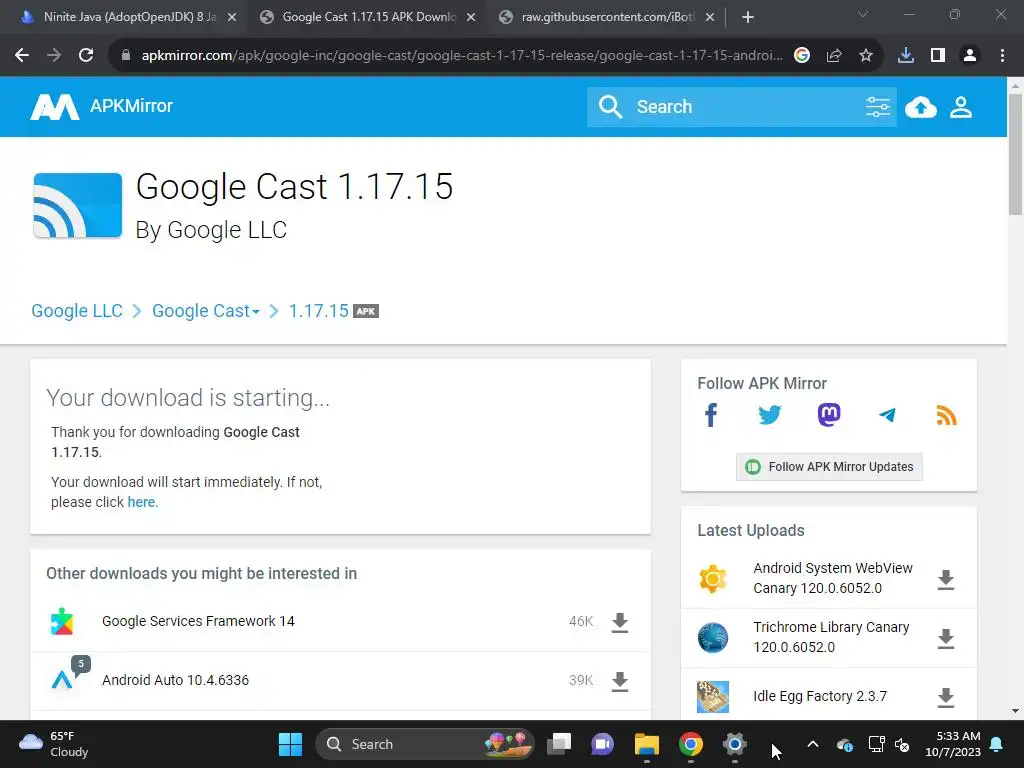Viewport: 1024px width, 768px height.
Task: Click the APKMirror search field
Action: (744, 106)
